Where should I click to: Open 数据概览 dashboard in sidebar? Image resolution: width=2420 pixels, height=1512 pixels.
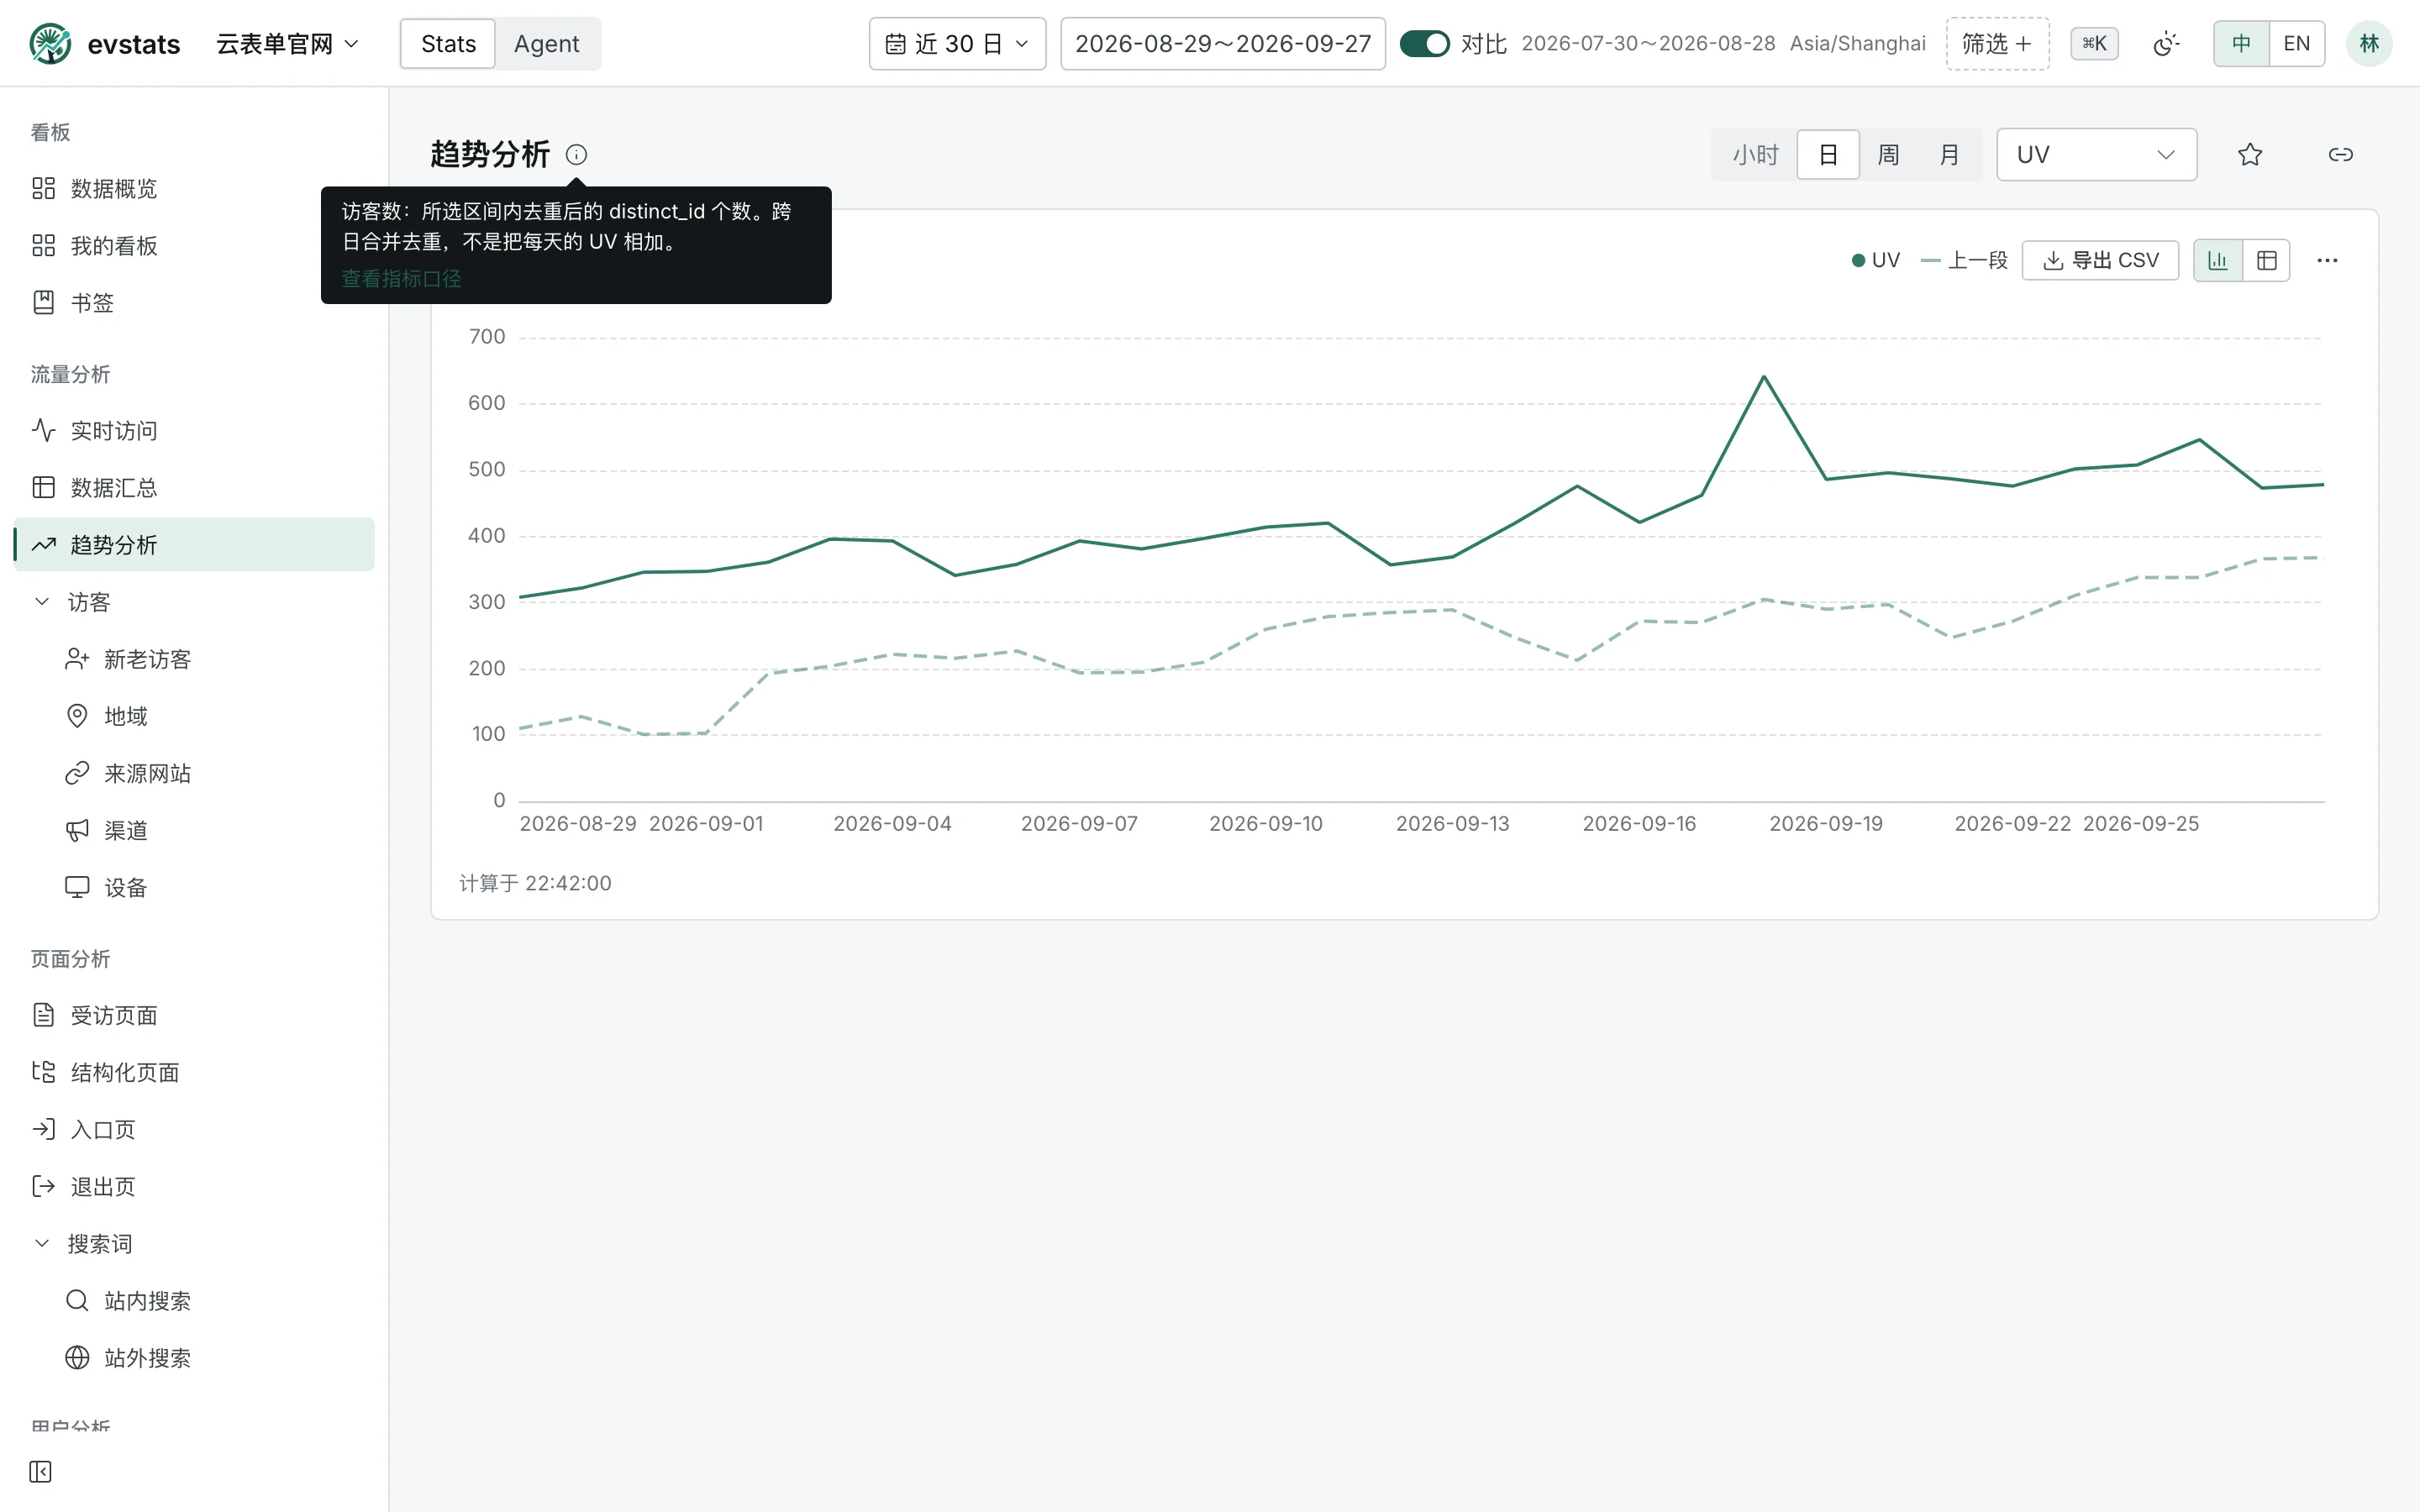[194, 188]
